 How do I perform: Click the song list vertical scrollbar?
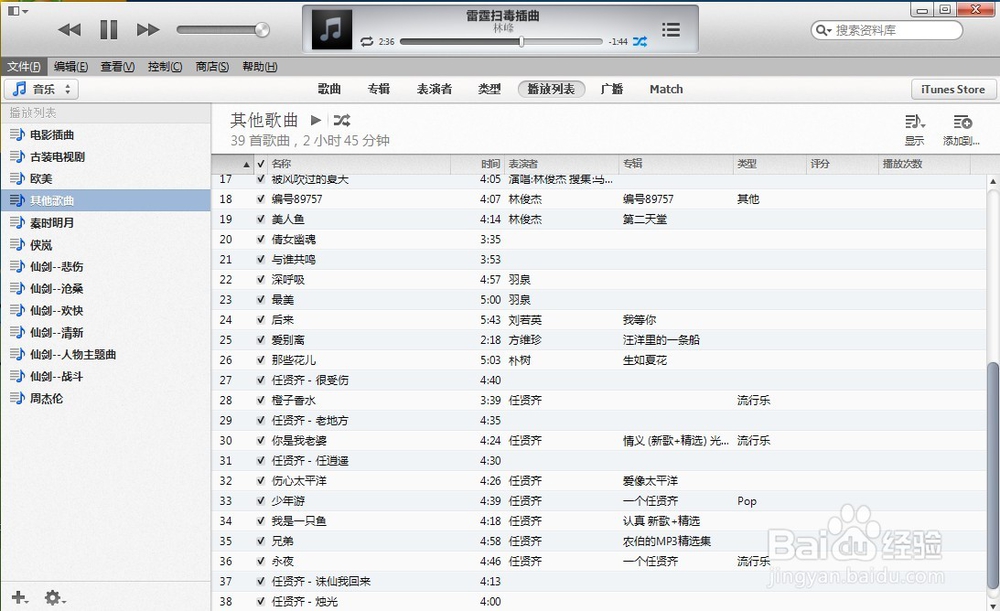(x=993, y=476)
